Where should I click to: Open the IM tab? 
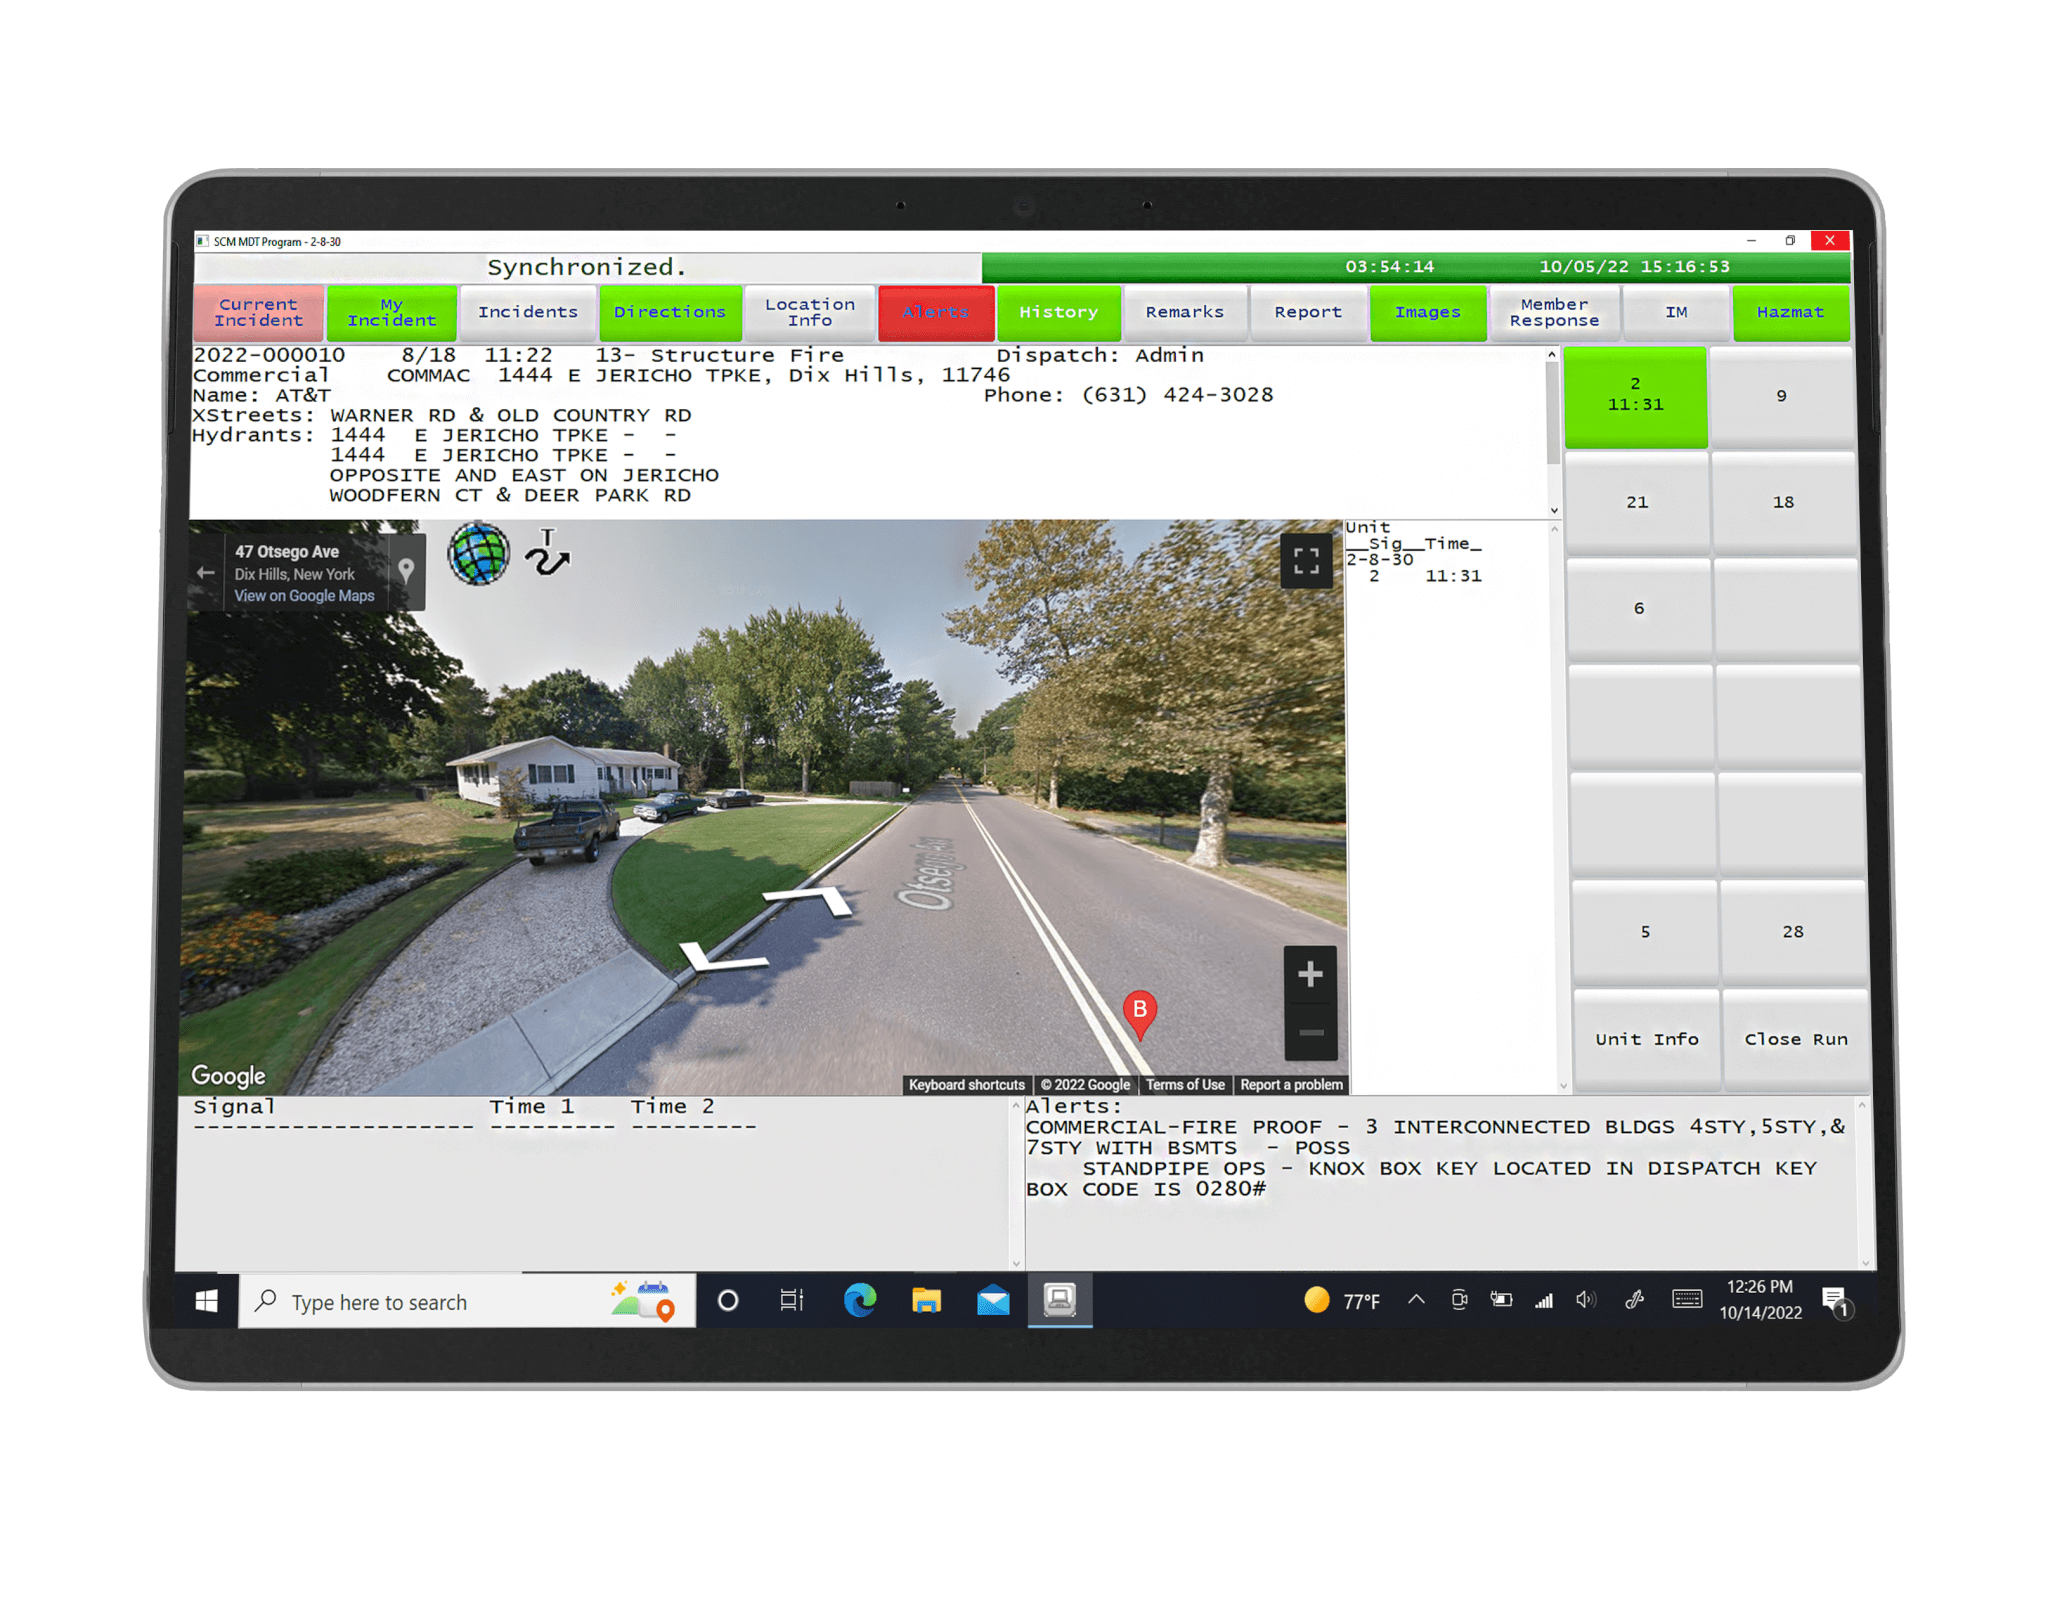(x=1677, y=312)
